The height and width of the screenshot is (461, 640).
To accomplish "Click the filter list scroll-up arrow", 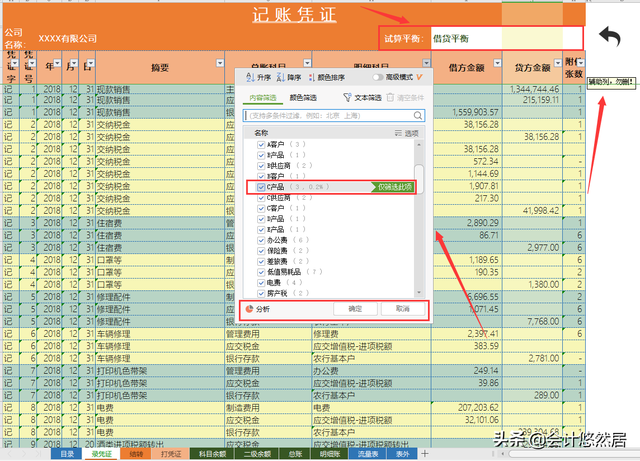I will (419, 145).
